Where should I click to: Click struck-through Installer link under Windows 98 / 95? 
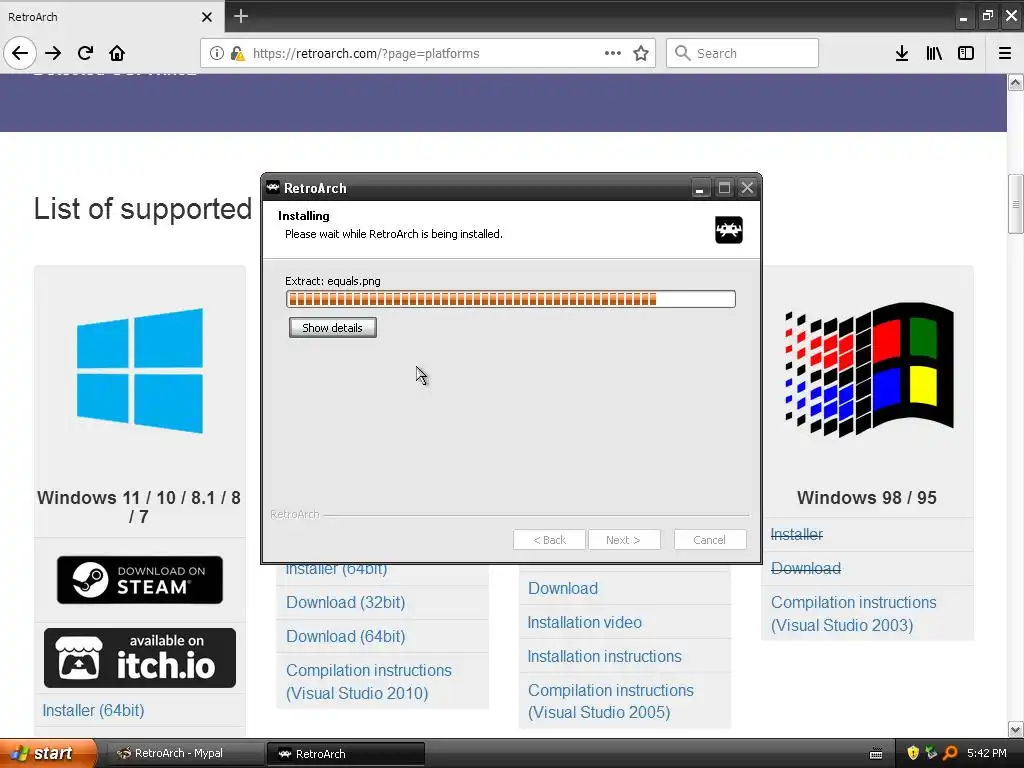pyautogui.click(x=797, y=534)
